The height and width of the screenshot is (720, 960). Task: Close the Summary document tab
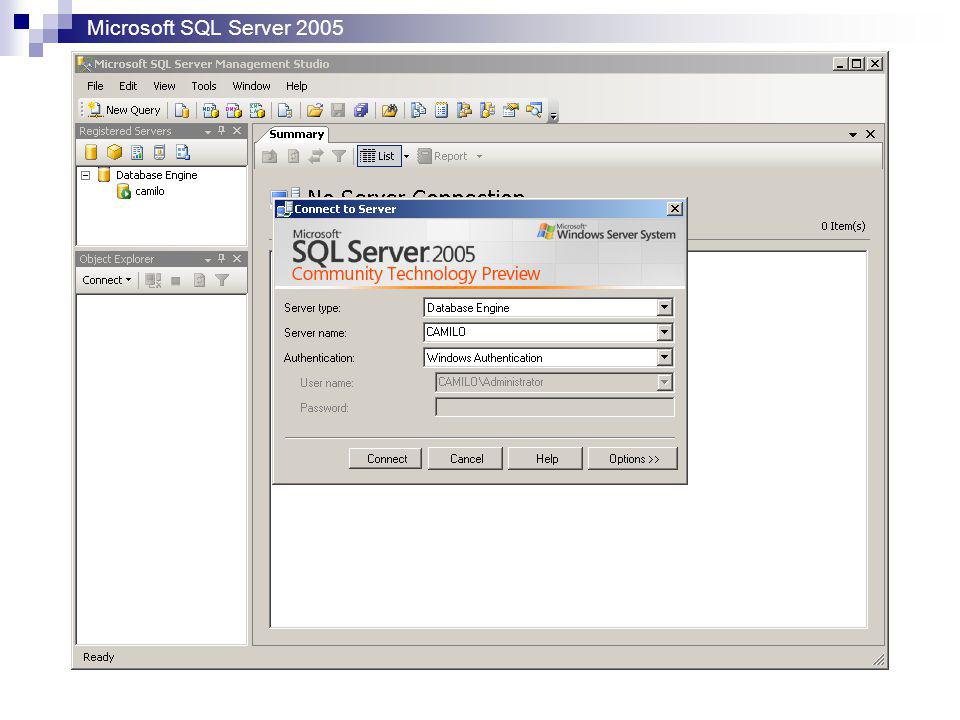[870, 134]
